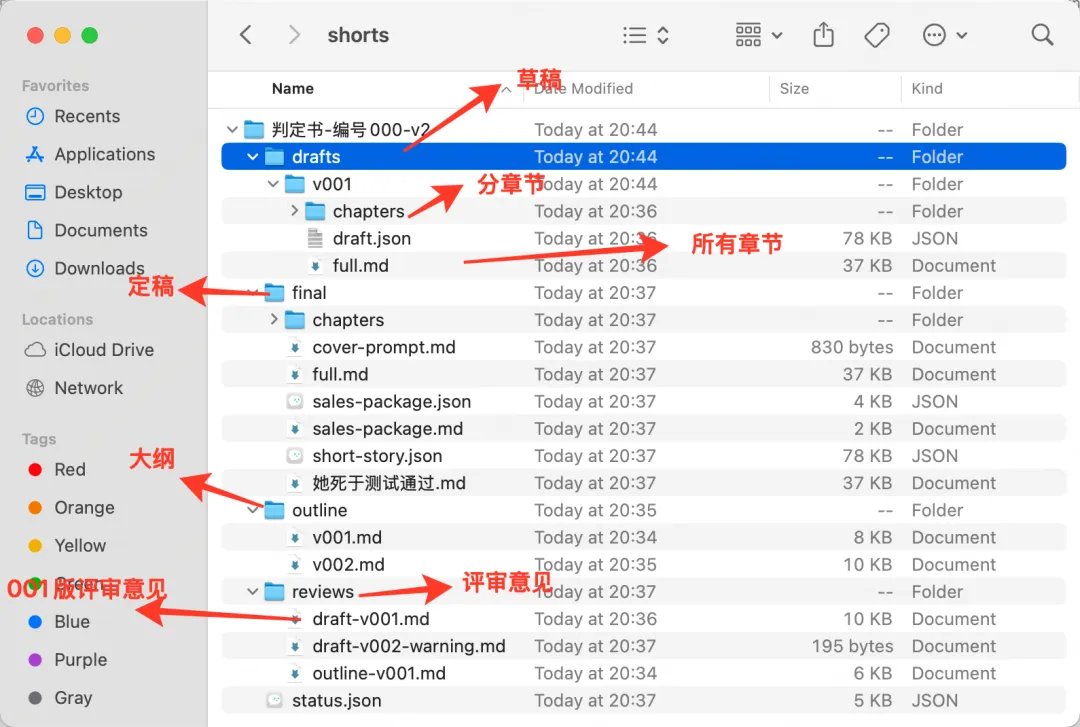
Task: Click the Search magnifier icon
Action: [1042, 34]
